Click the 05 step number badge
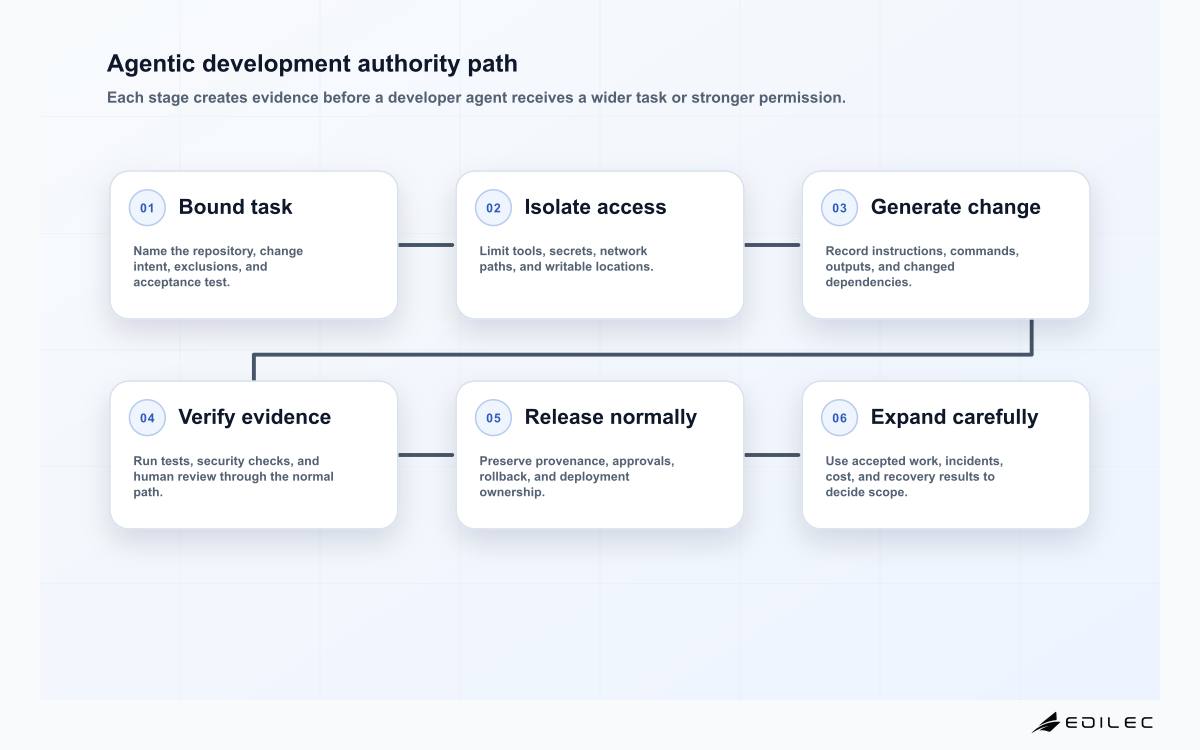The width and height of the screenshot is (1200, 750). pyautogui.click(x=493, y=418)
